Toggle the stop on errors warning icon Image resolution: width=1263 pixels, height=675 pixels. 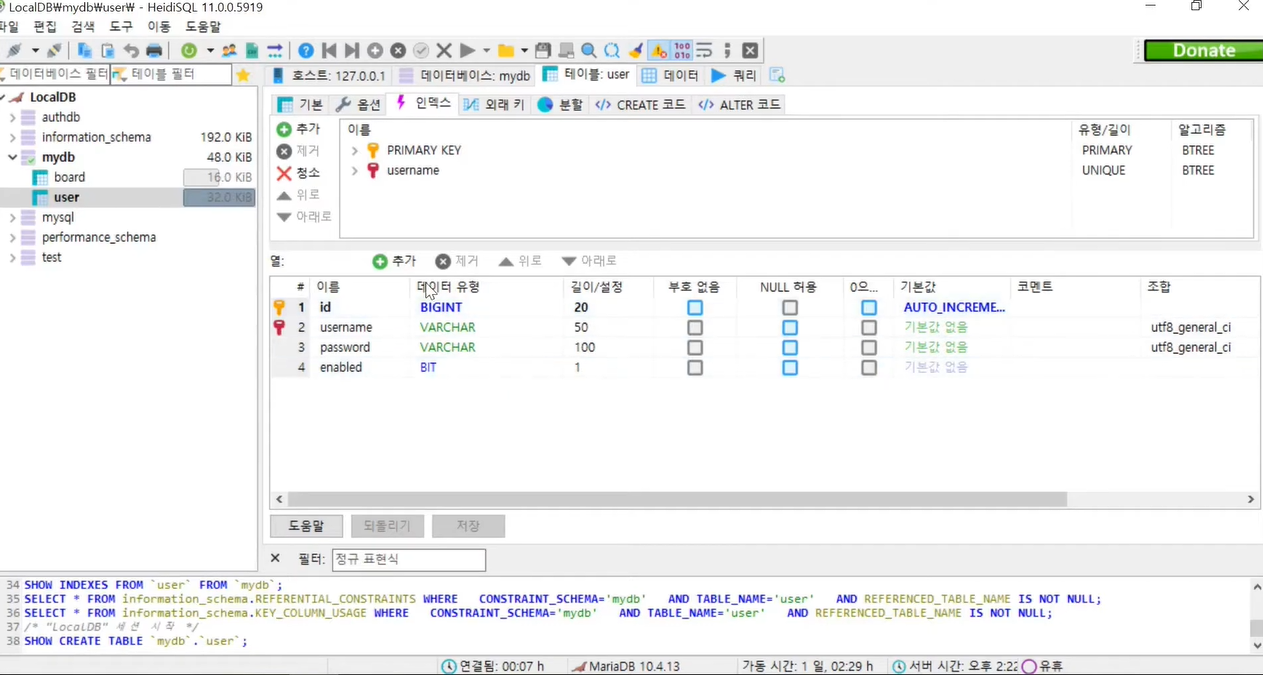click(x=659, y=50)
